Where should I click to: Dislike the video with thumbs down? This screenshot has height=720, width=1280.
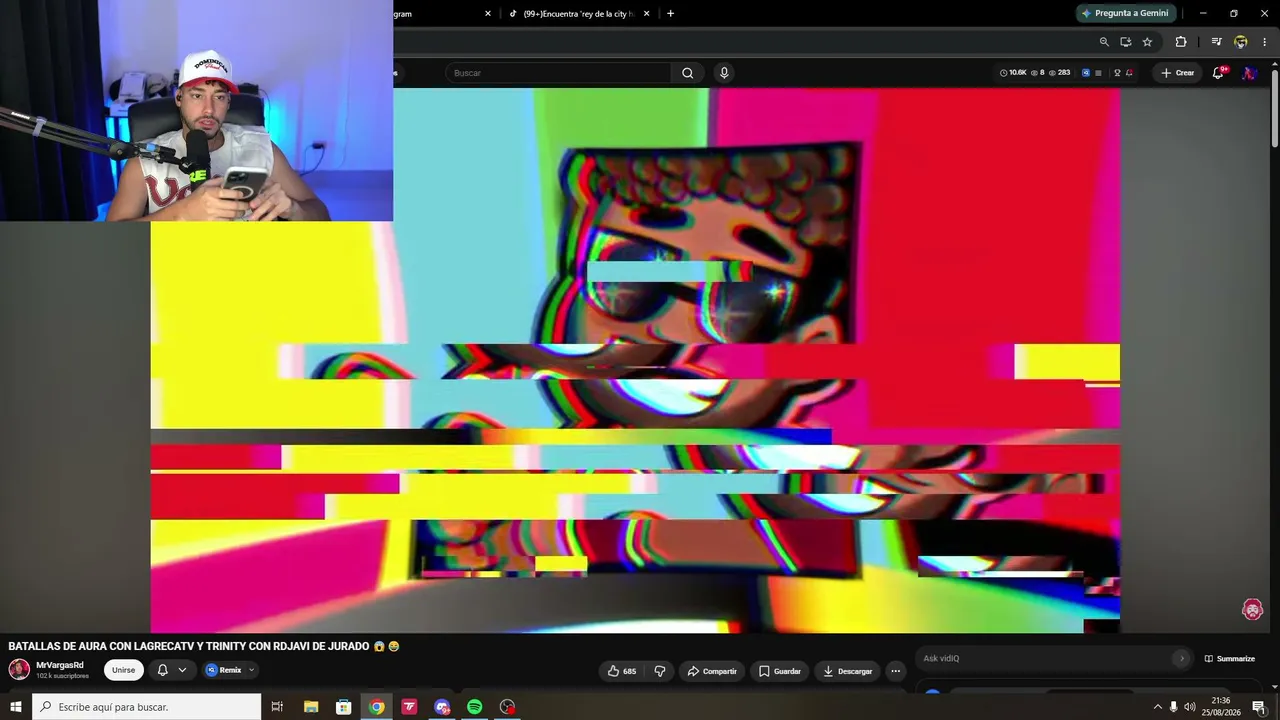(x=659, y=671)
